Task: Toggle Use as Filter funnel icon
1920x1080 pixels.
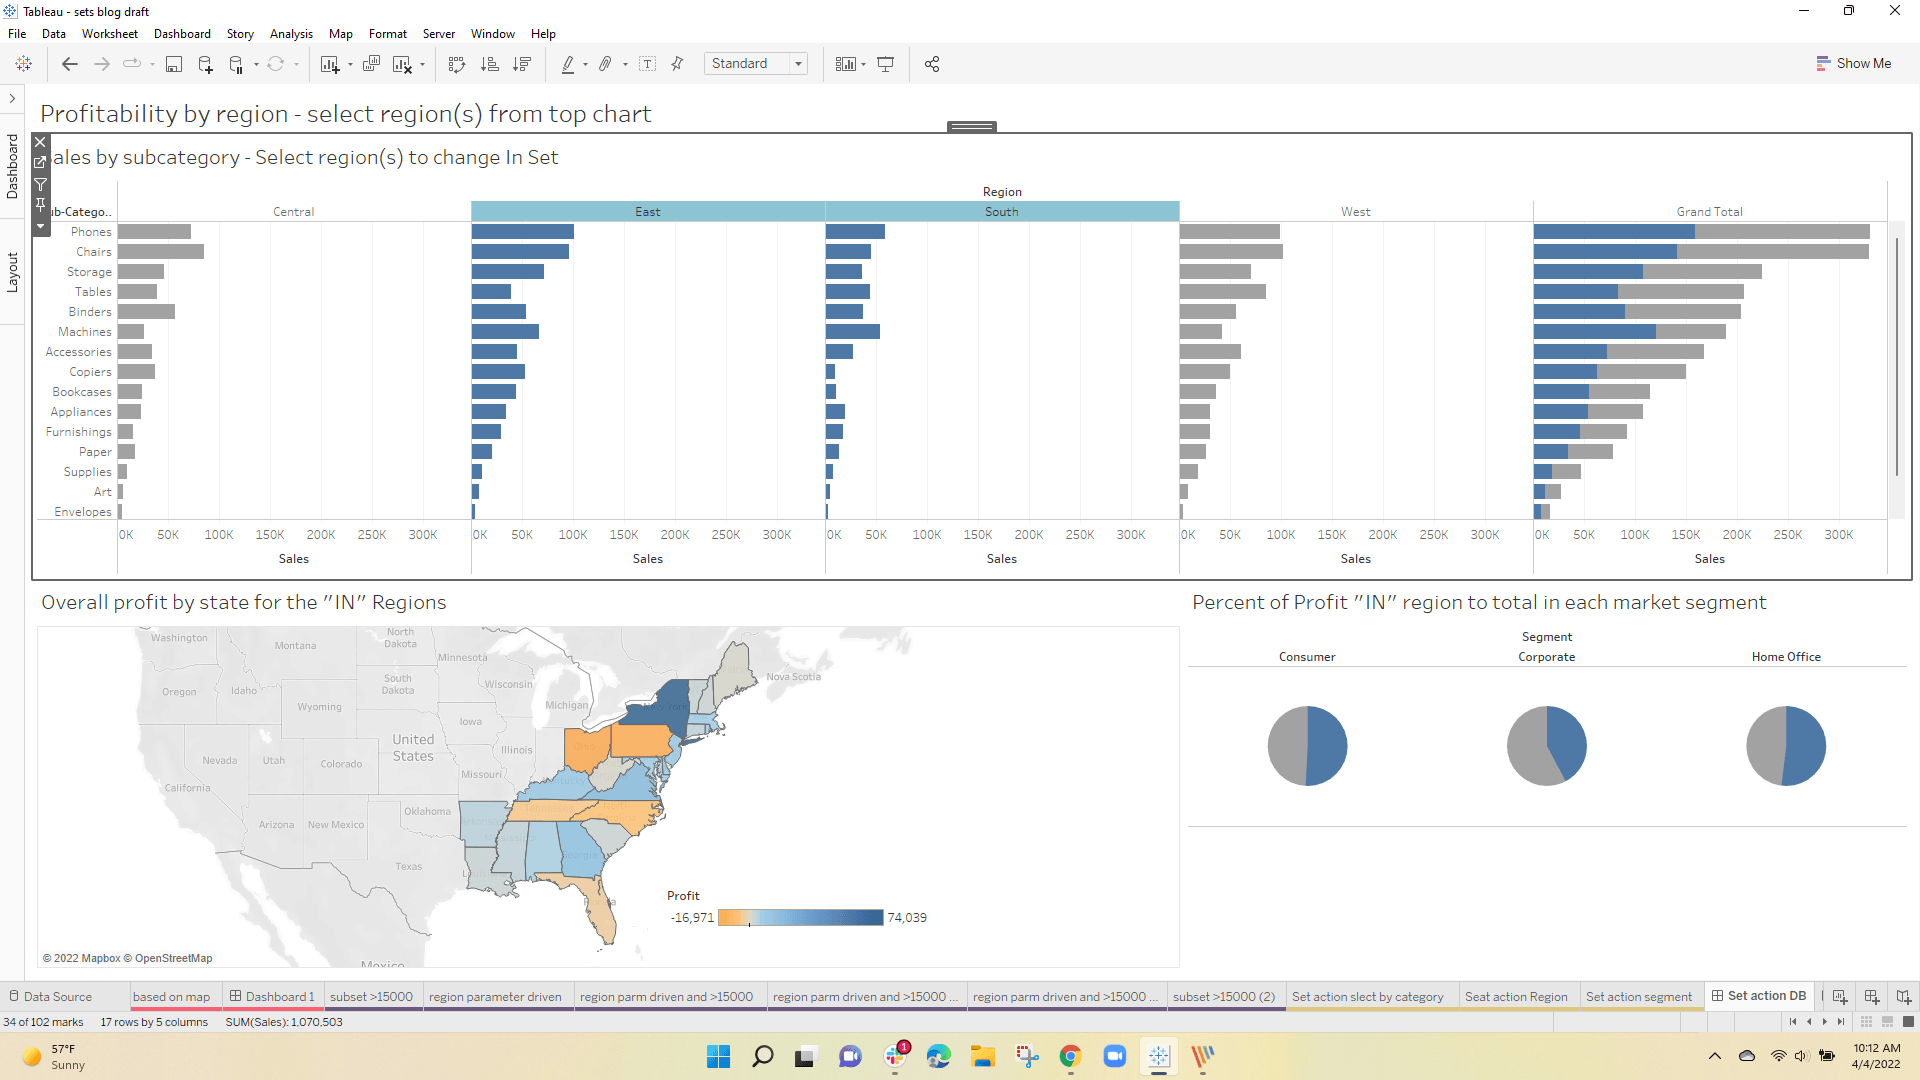Action: (x=40, y=184)
